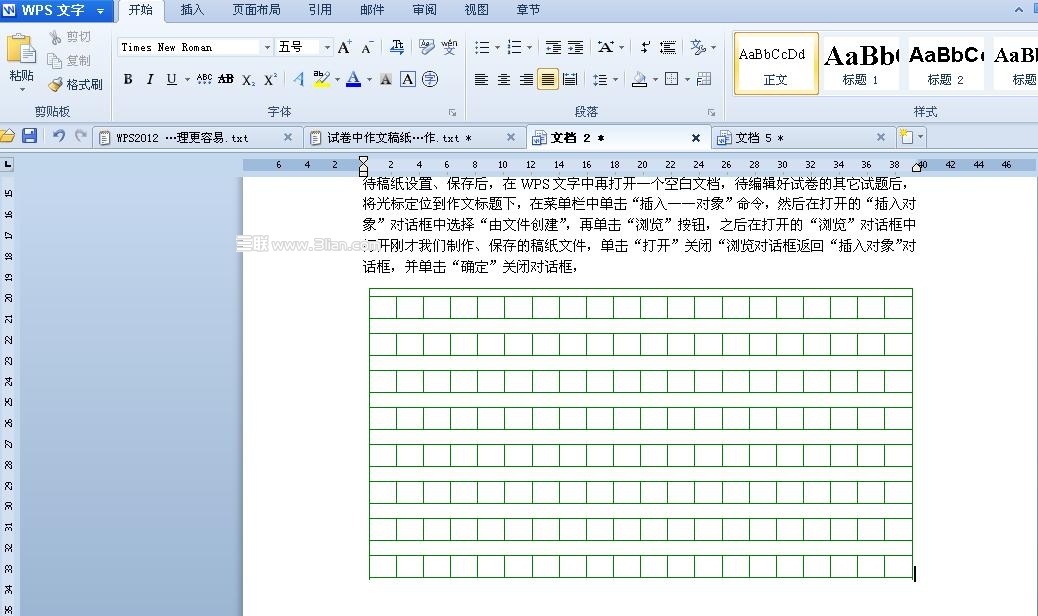This screenshot has width=1038, height=616.
Task: Open the line spacing dropdown arrow
Action: click(616, 79)
